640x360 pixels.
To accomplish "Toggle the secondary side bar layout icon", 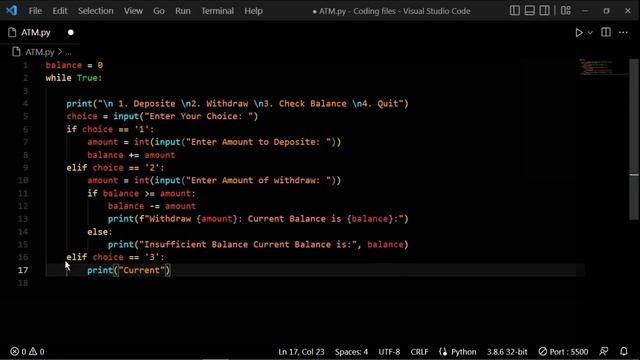I will (544, 11).
